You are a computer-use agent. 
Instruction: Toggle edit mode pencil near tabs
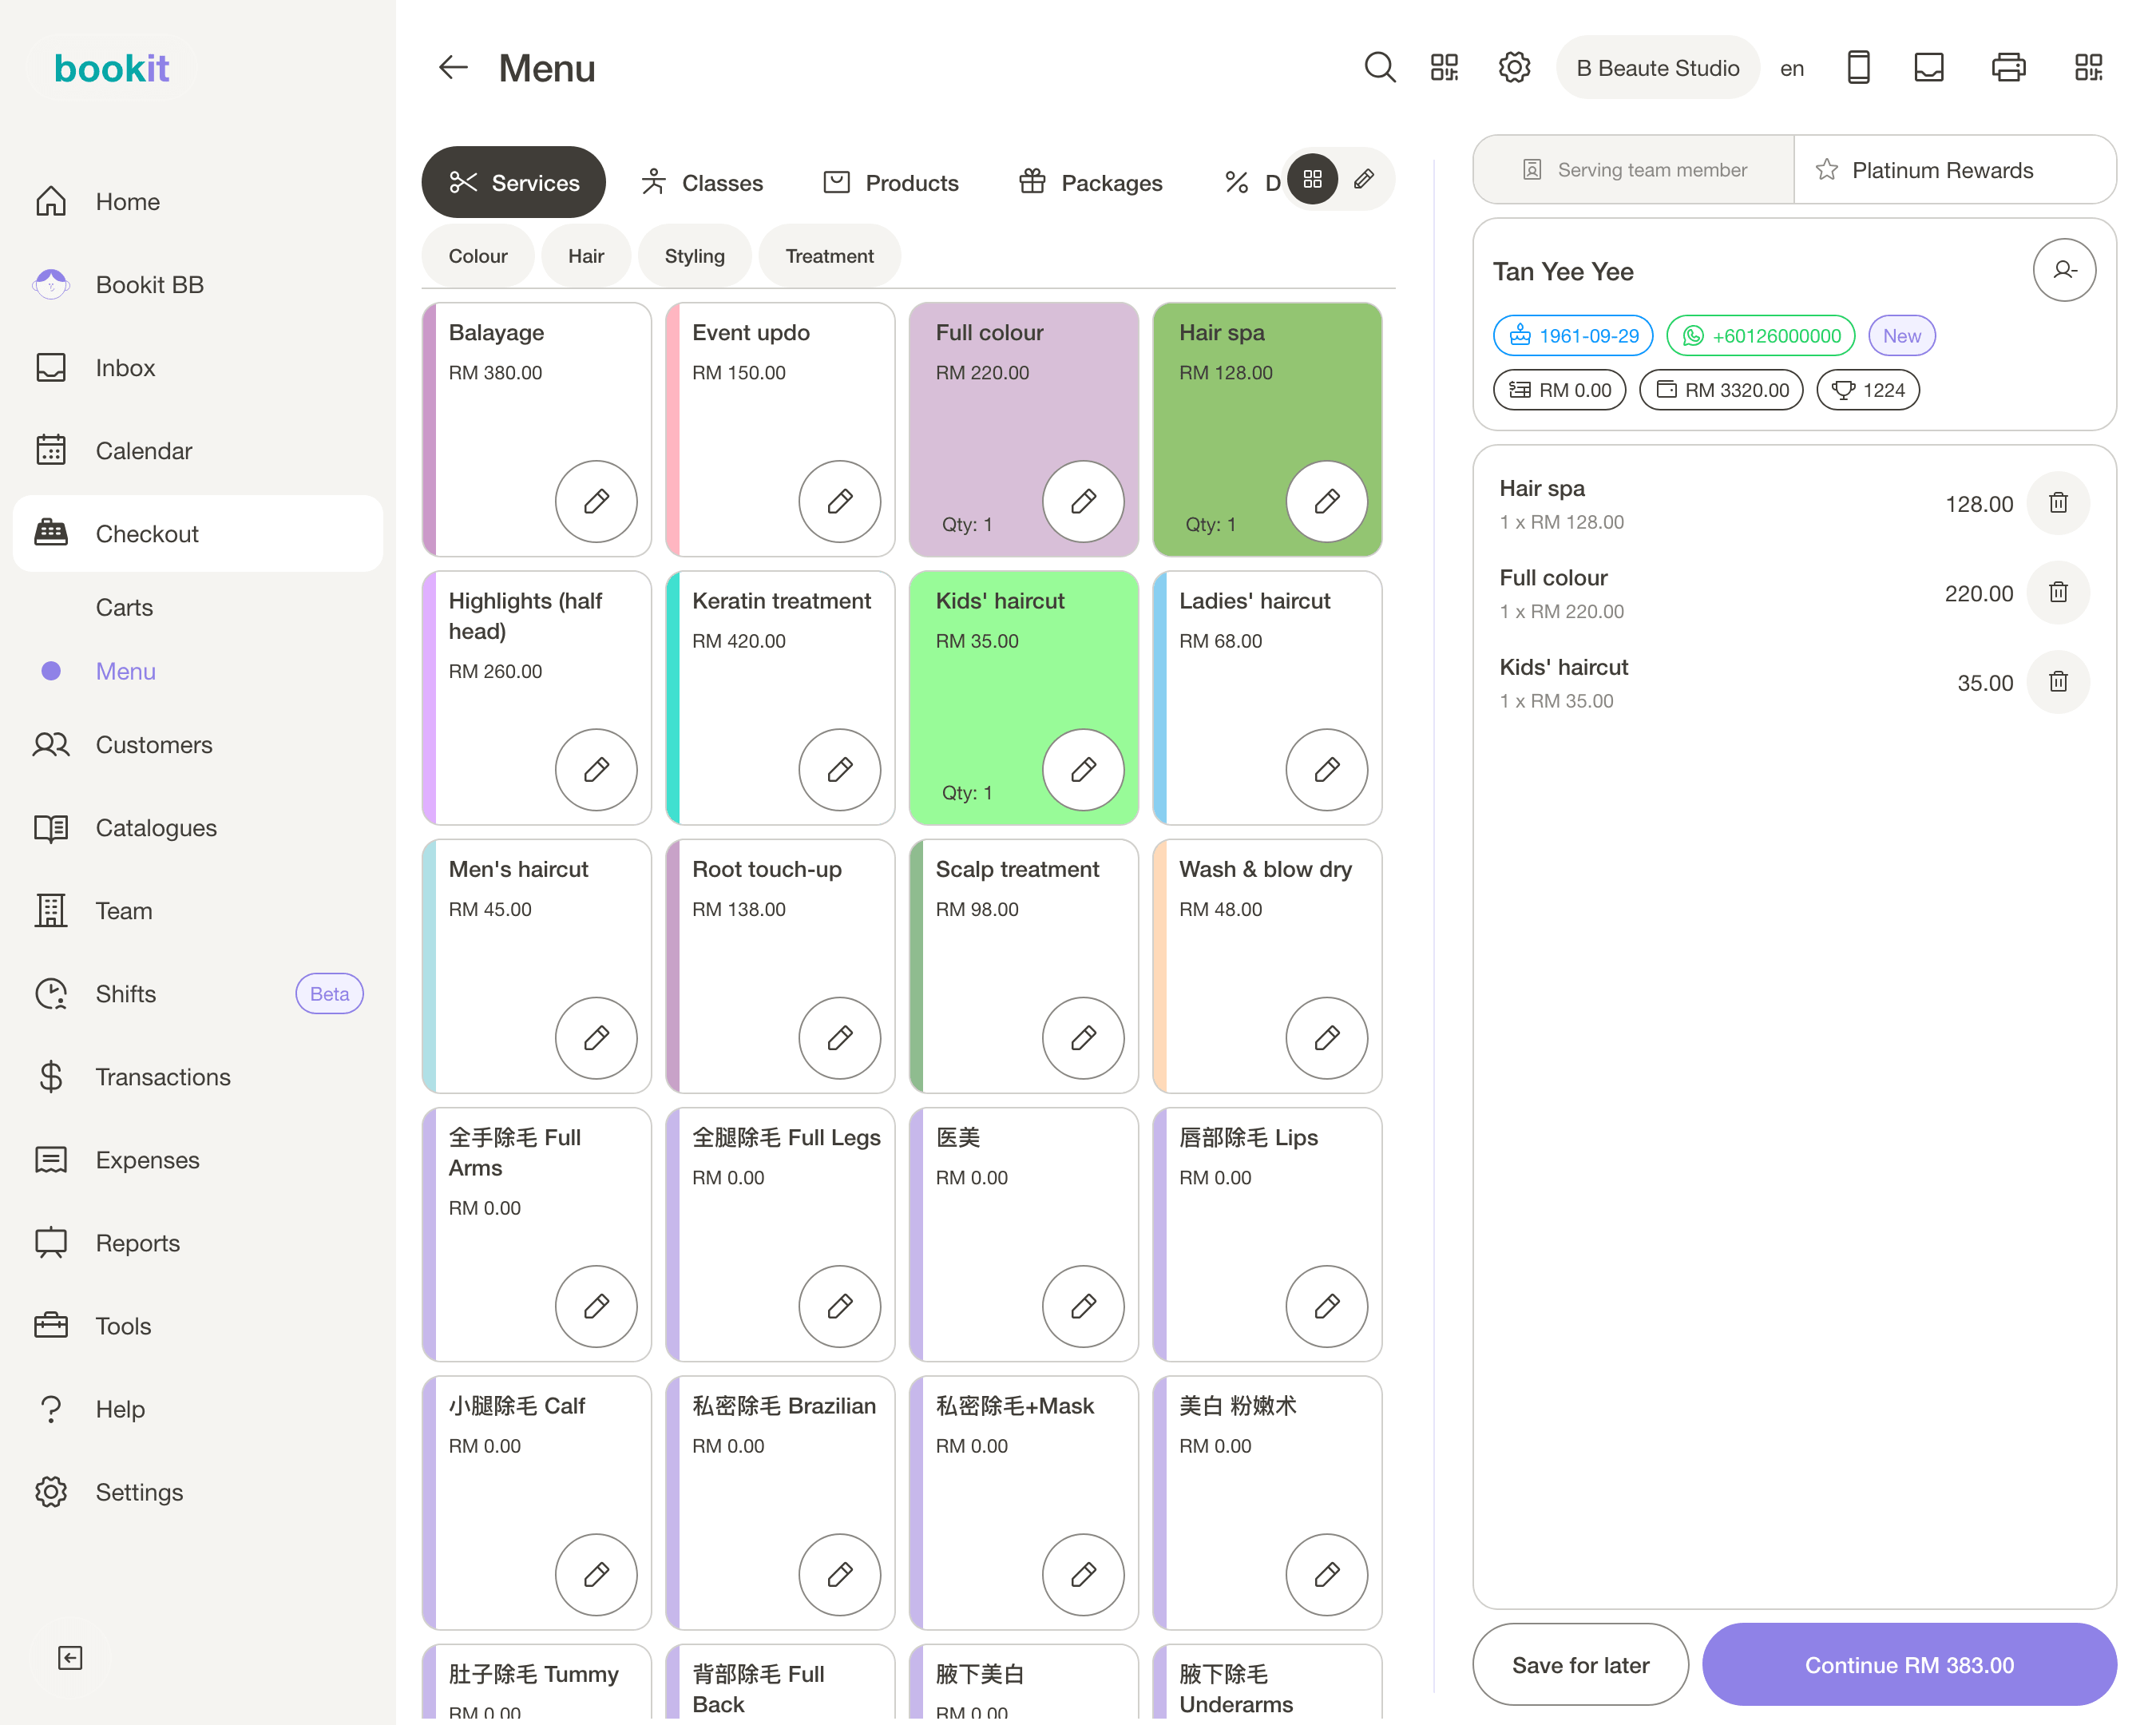pyautogui.click(x=1364, y=180)
